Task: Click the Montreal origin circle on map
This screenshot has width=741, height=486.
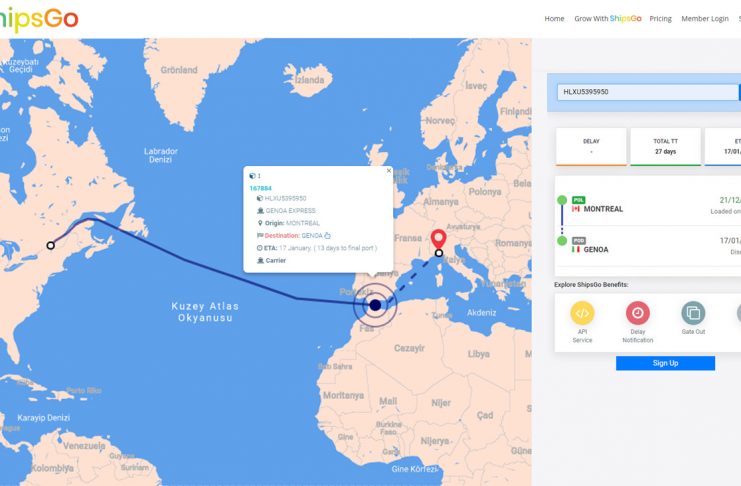Action: (51, 245)
